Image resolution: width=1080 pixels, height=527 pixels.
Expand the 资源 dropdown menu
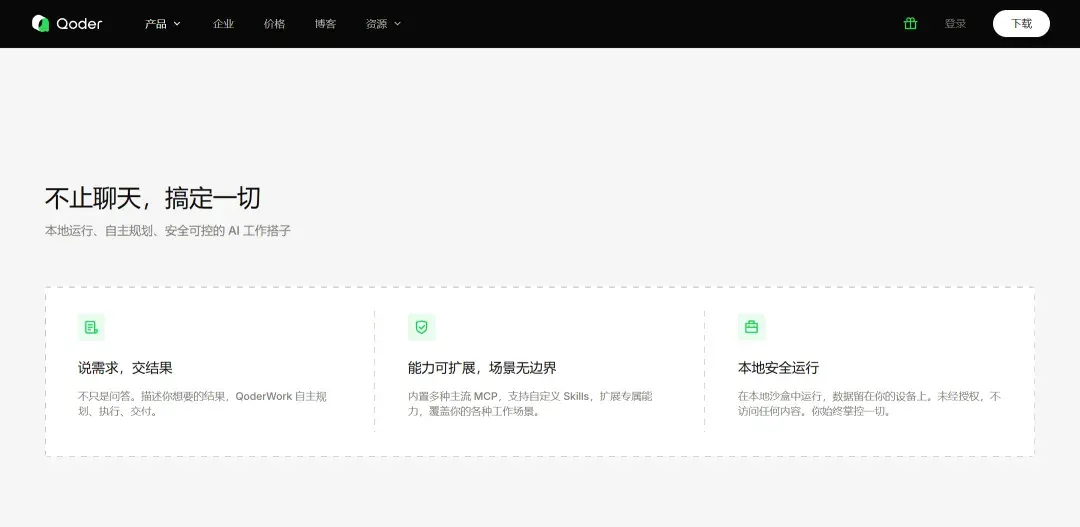coord(383,23)
